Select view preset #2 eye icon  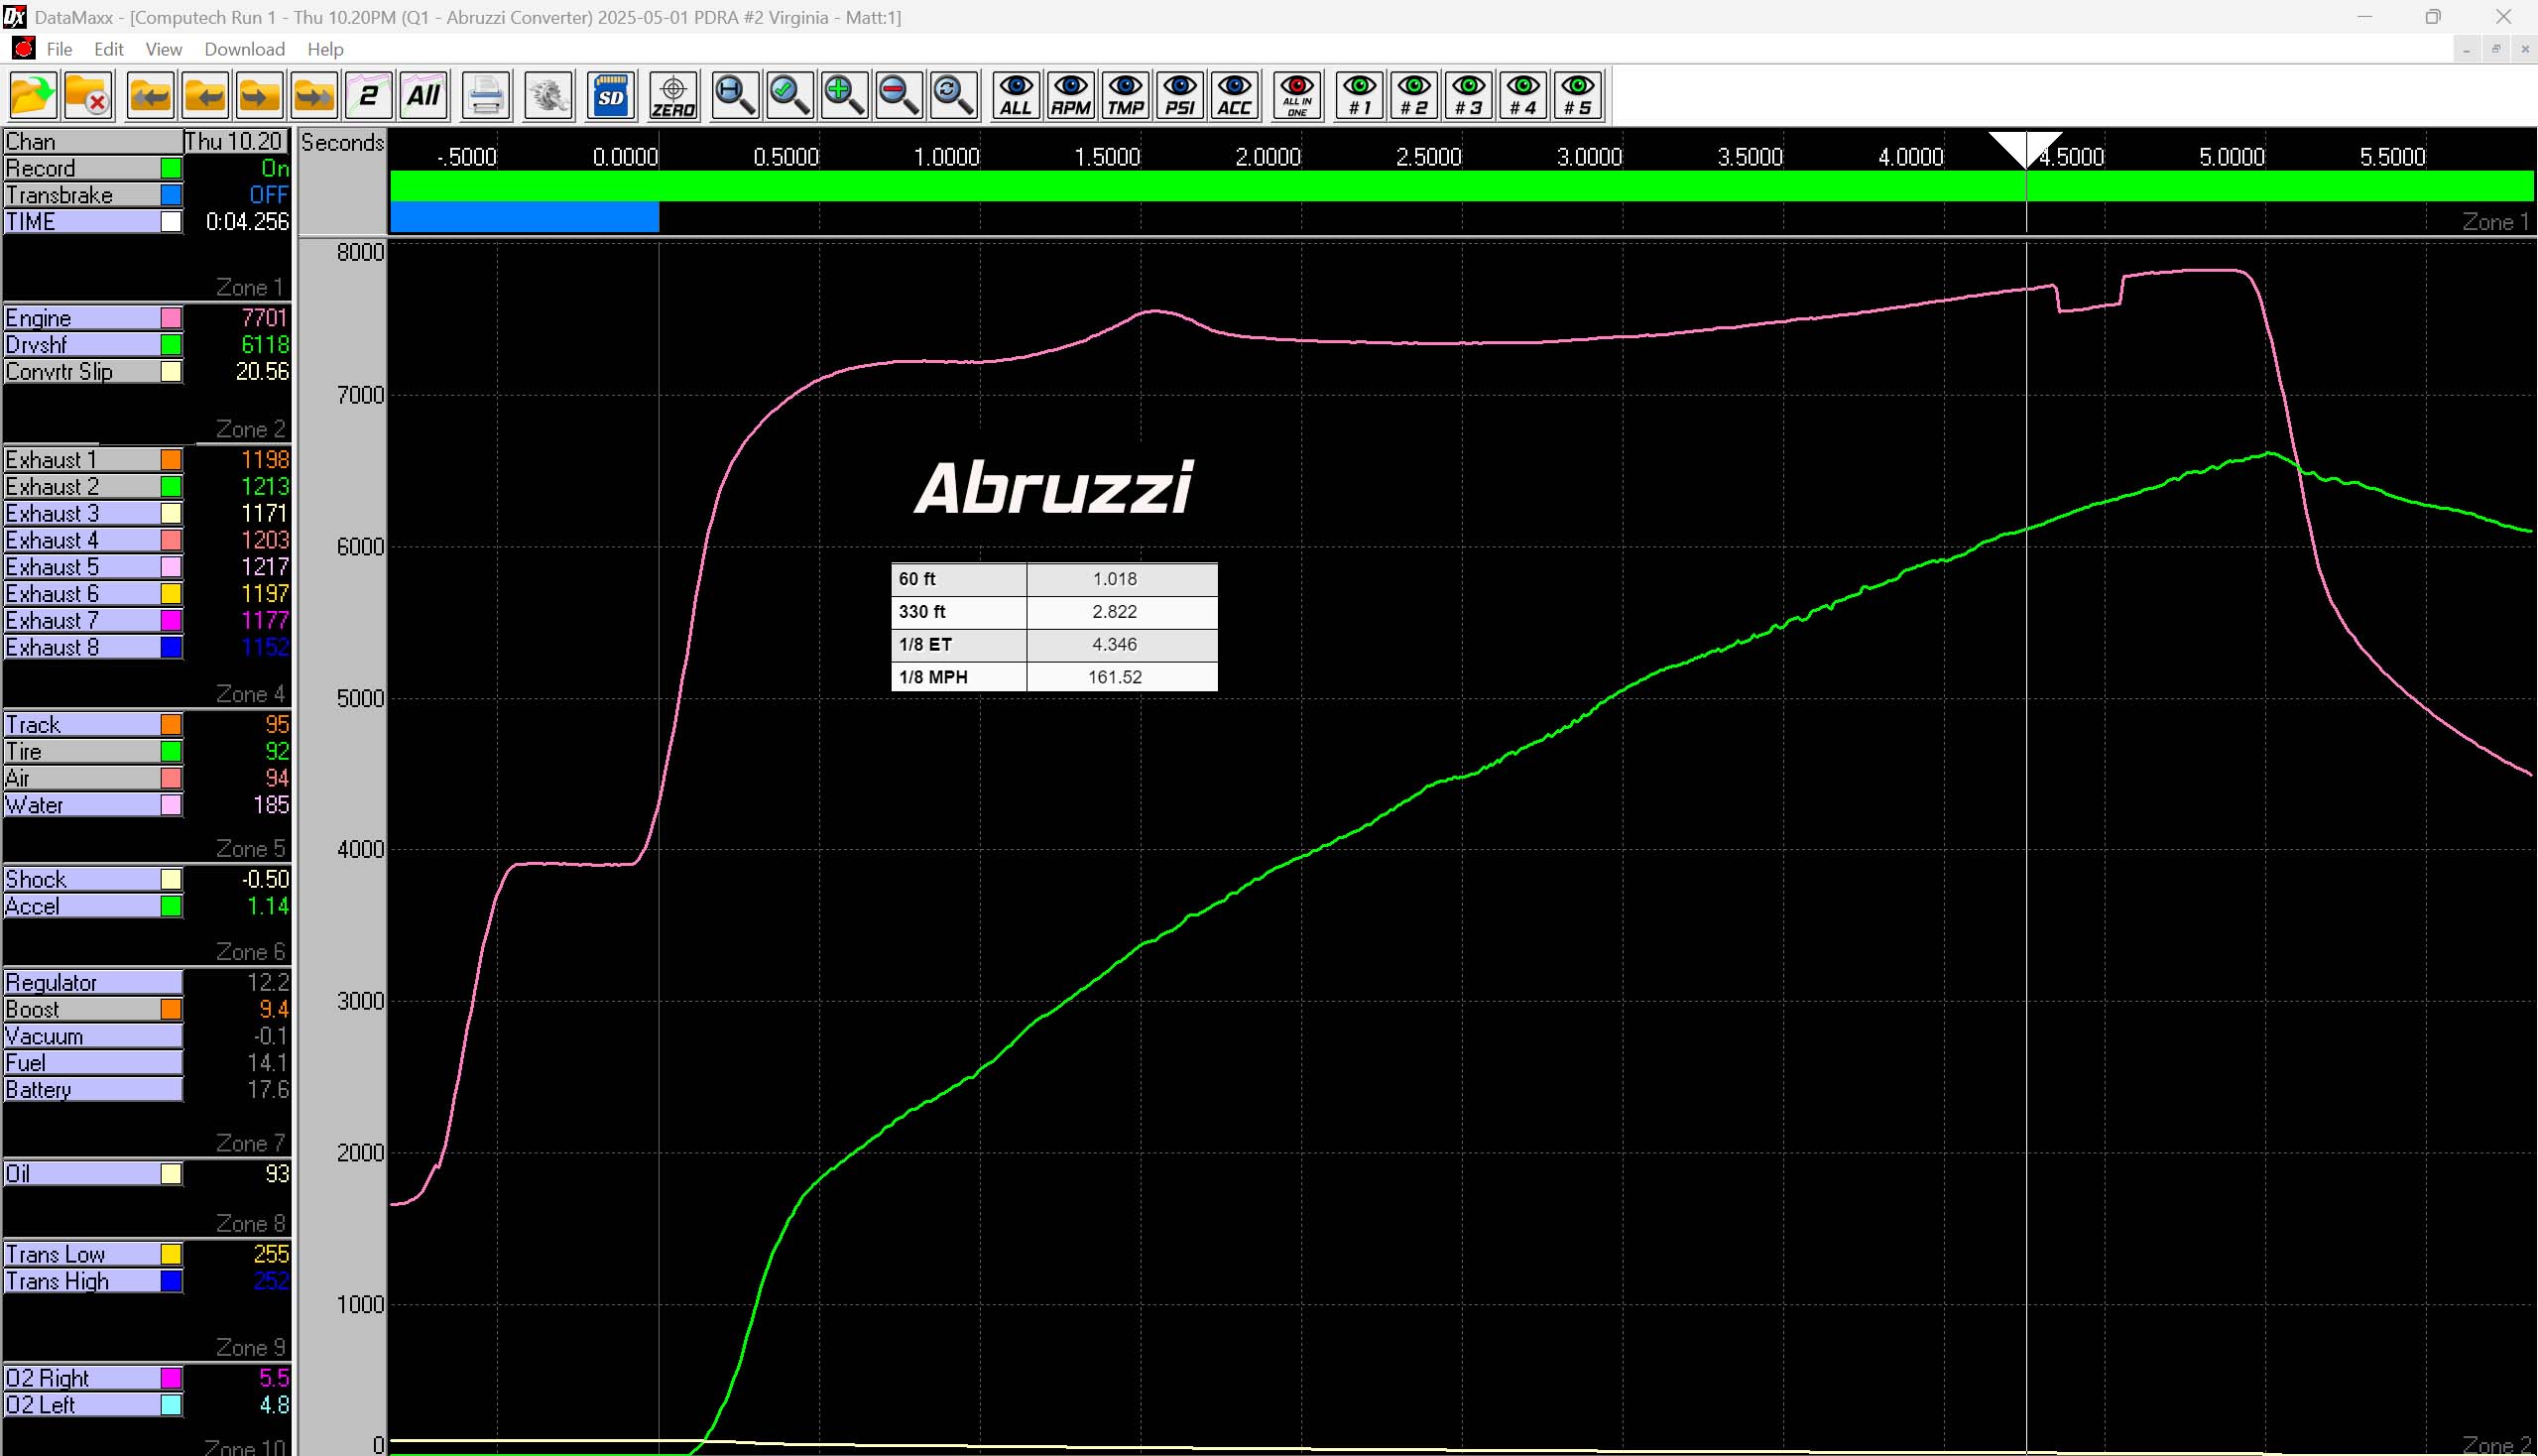pyautogui.click(x=1414, y=96)
